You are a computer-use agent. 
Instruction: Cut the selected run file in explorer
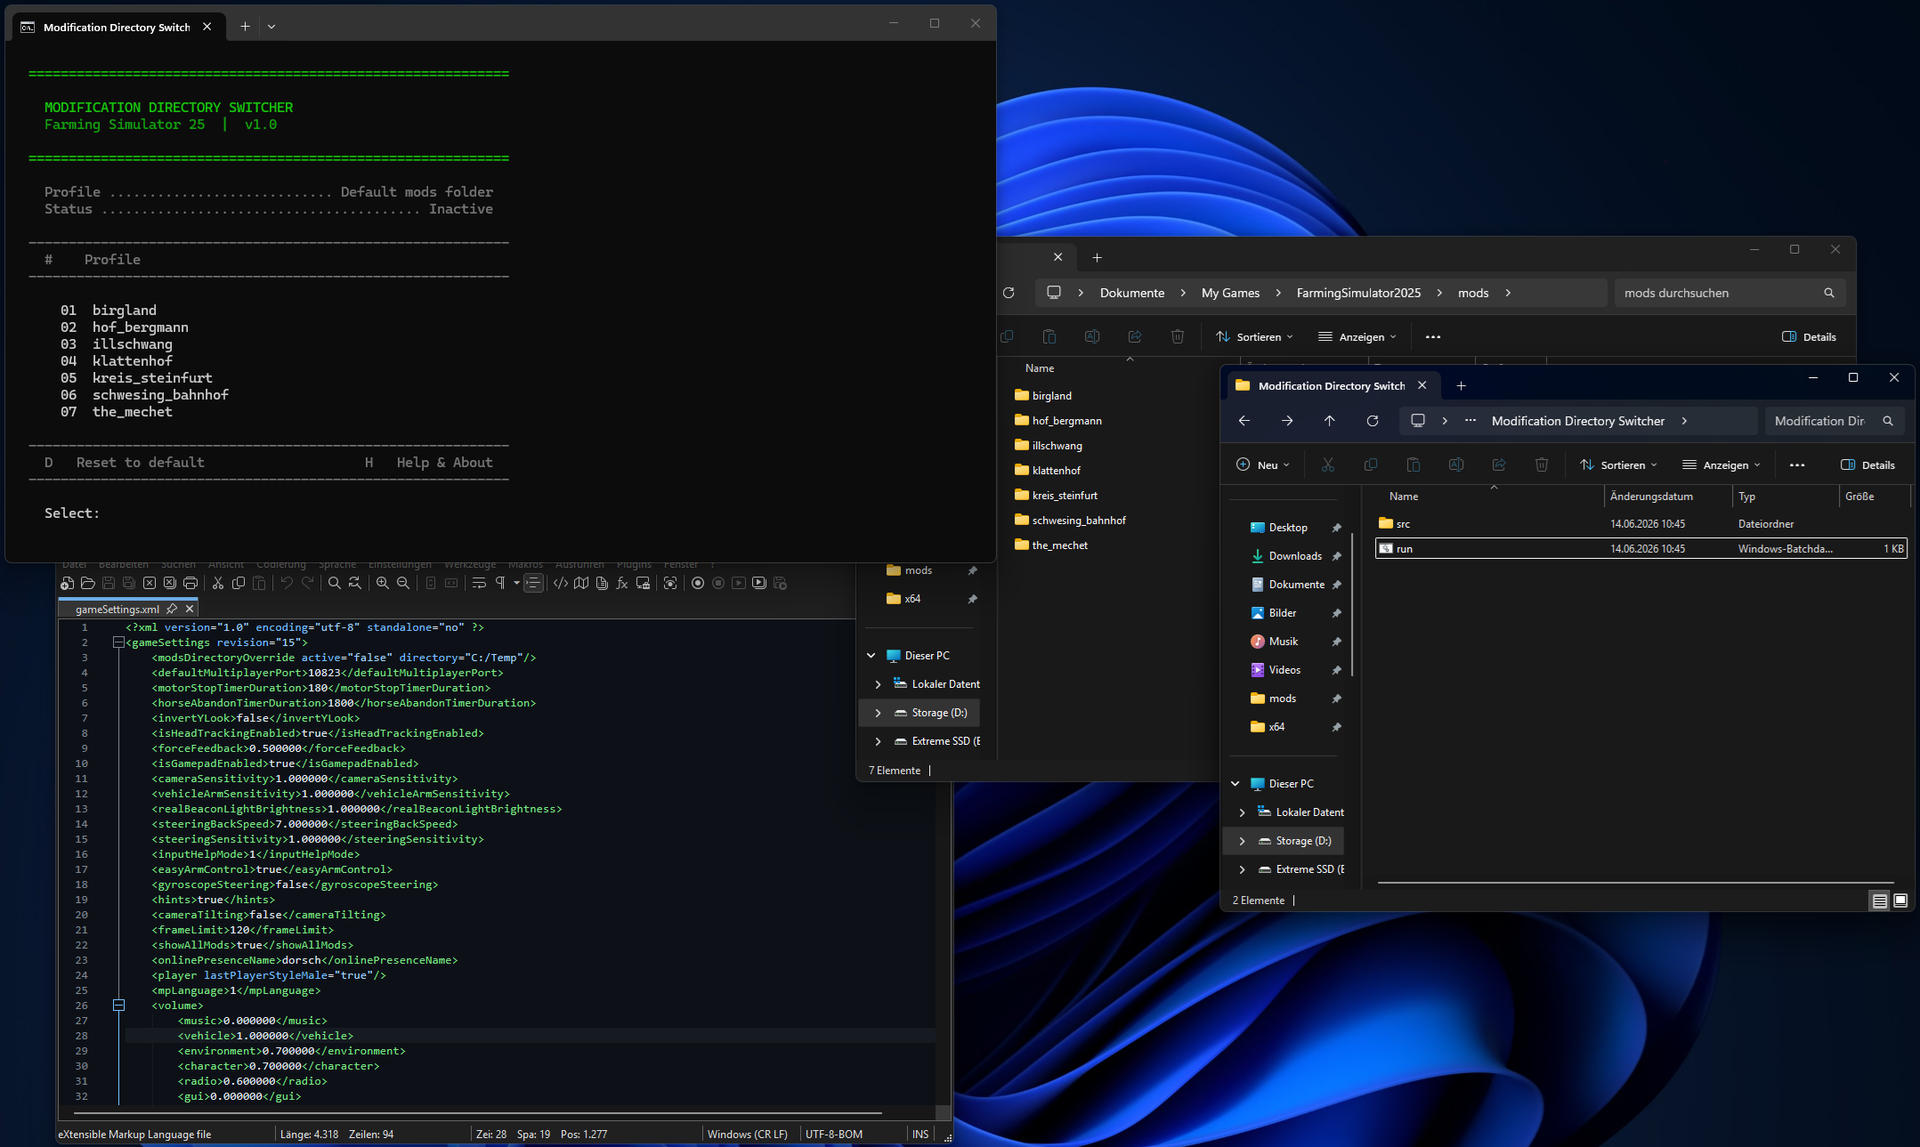point(1328,465)
